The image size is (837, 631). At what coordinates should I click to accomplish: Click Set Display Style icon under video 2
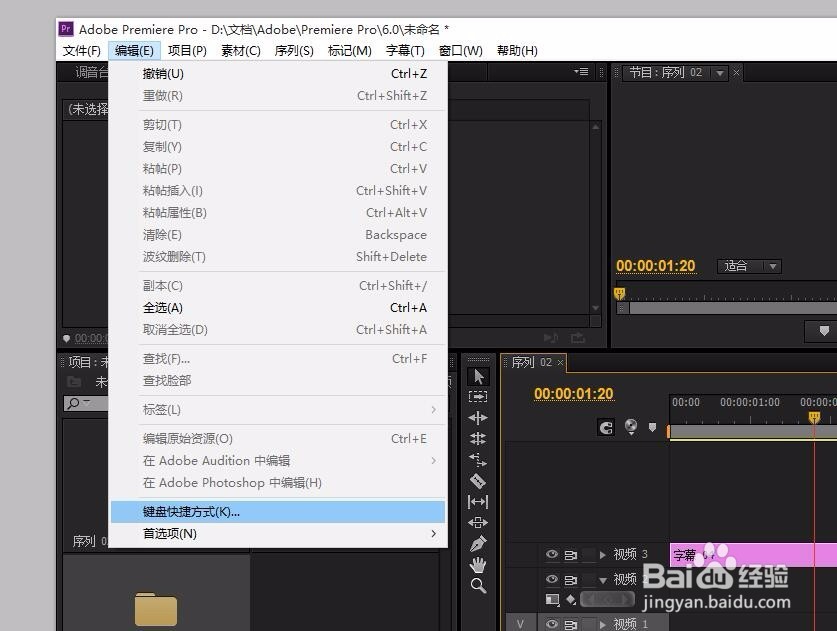552,600
